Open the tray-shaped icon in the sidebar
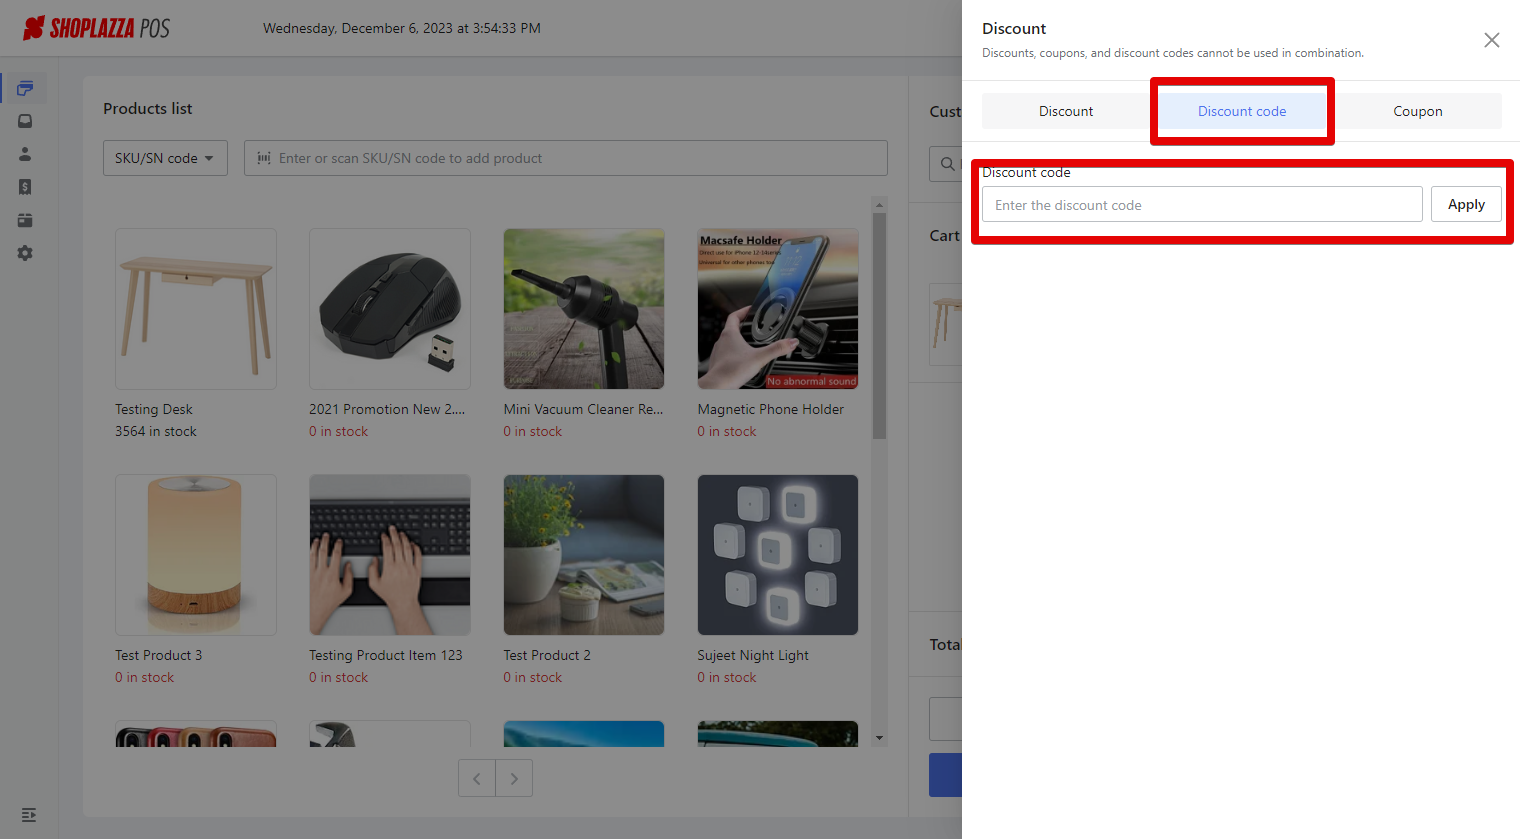The image size is (1520, 839). tap(25, 121)
